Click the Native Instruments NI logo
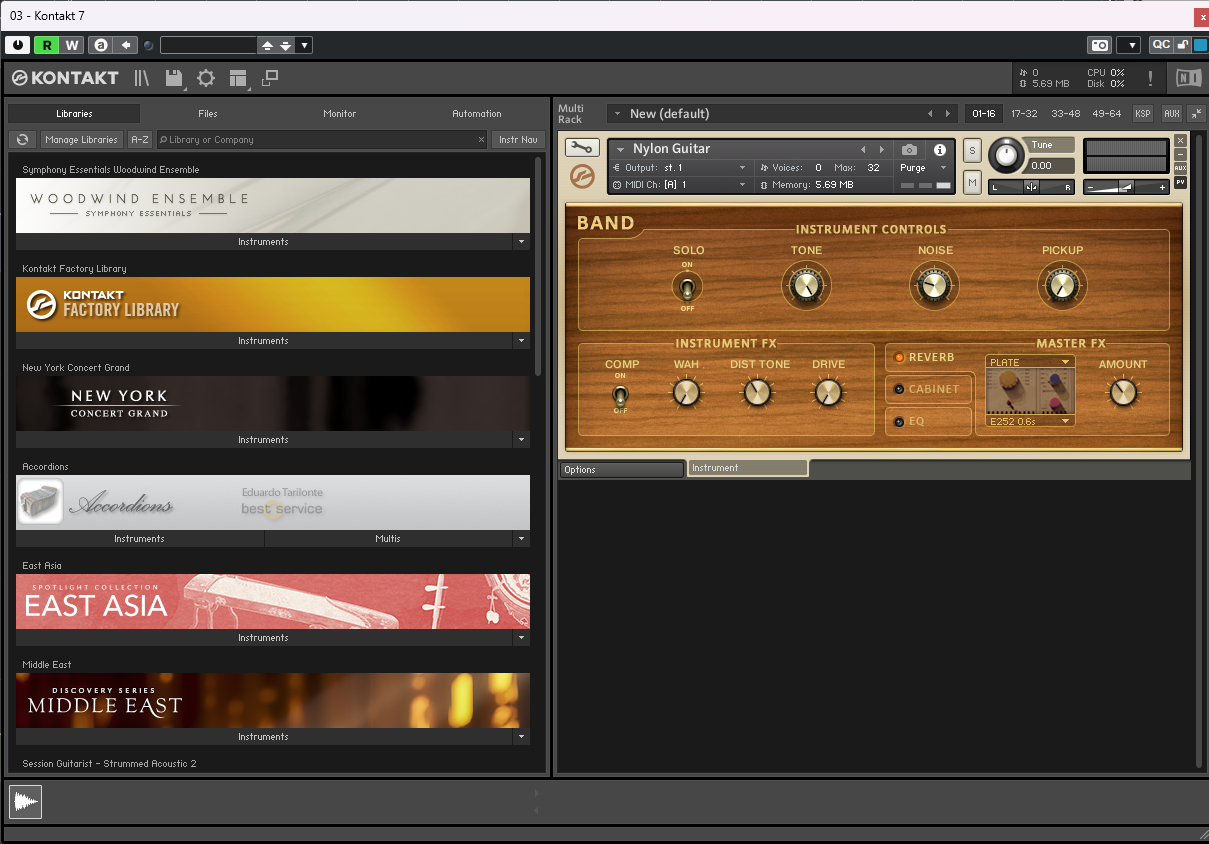The image size is (1209, 844). point(1189,78)
